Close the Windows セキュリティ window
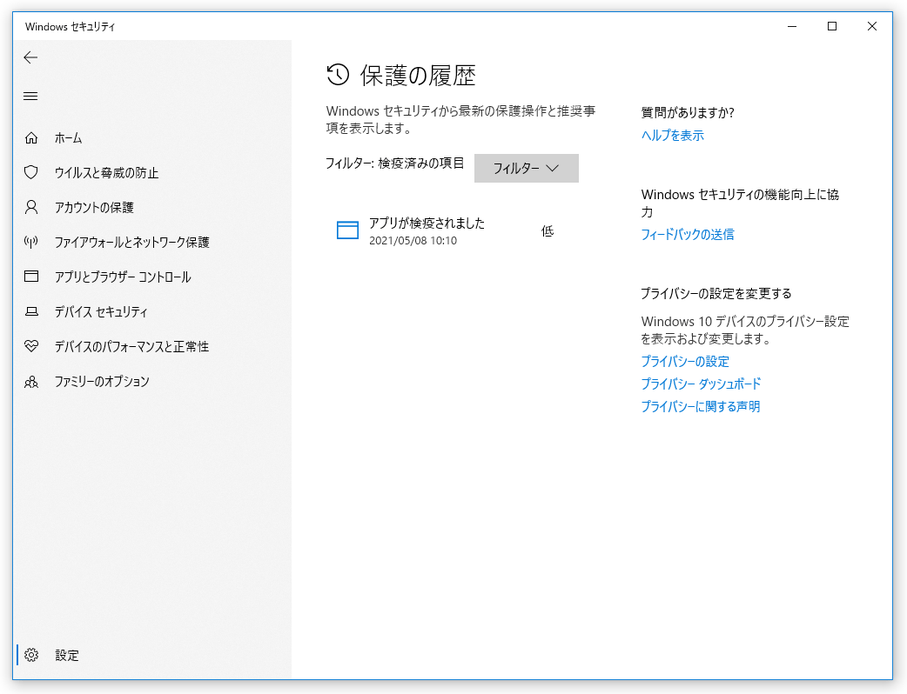Viewport: 907px width, 694px height. point(872,26)
